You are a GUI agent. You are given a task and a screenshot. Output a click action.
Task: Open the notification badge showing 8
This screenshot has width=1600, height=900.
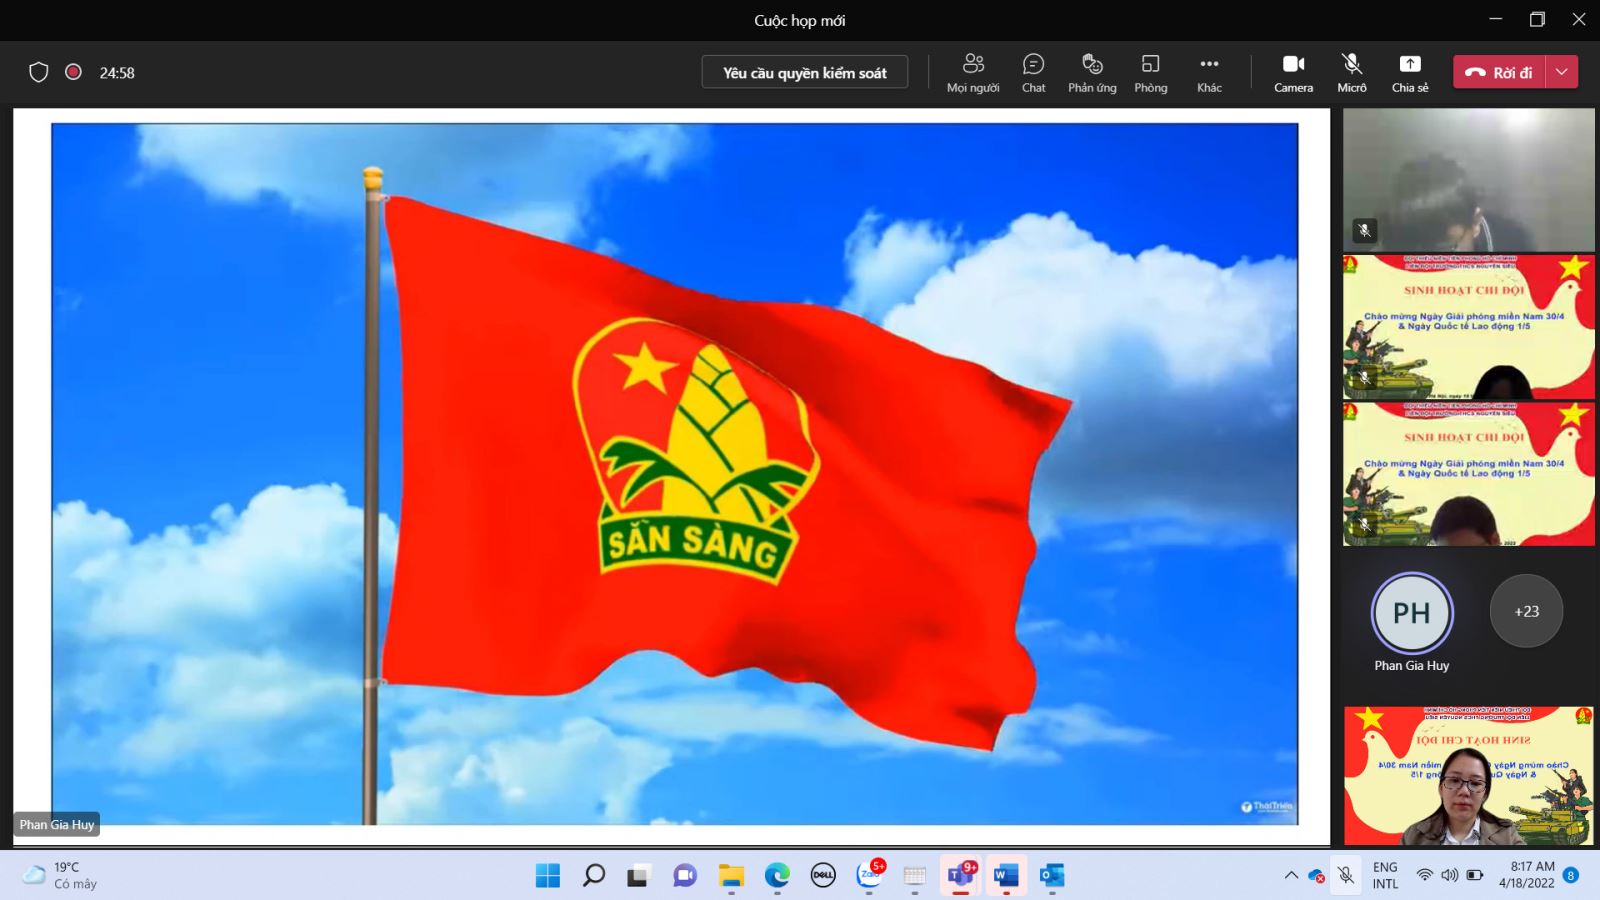tap(1571, 875)
